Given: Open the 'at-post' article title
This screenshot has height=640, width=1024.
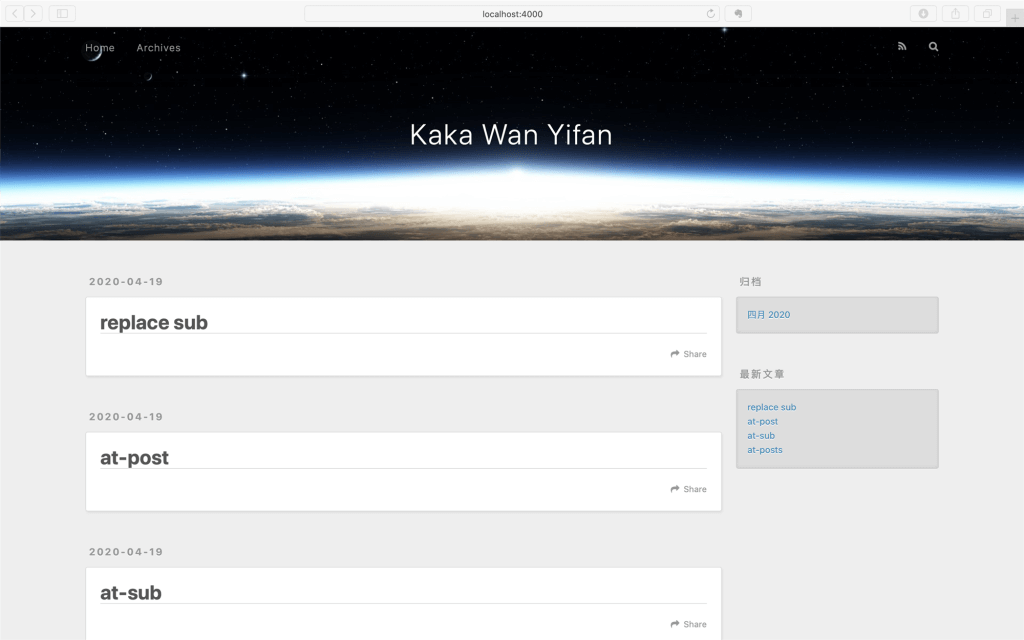Looking at the screenshot, I should point(134,458).
